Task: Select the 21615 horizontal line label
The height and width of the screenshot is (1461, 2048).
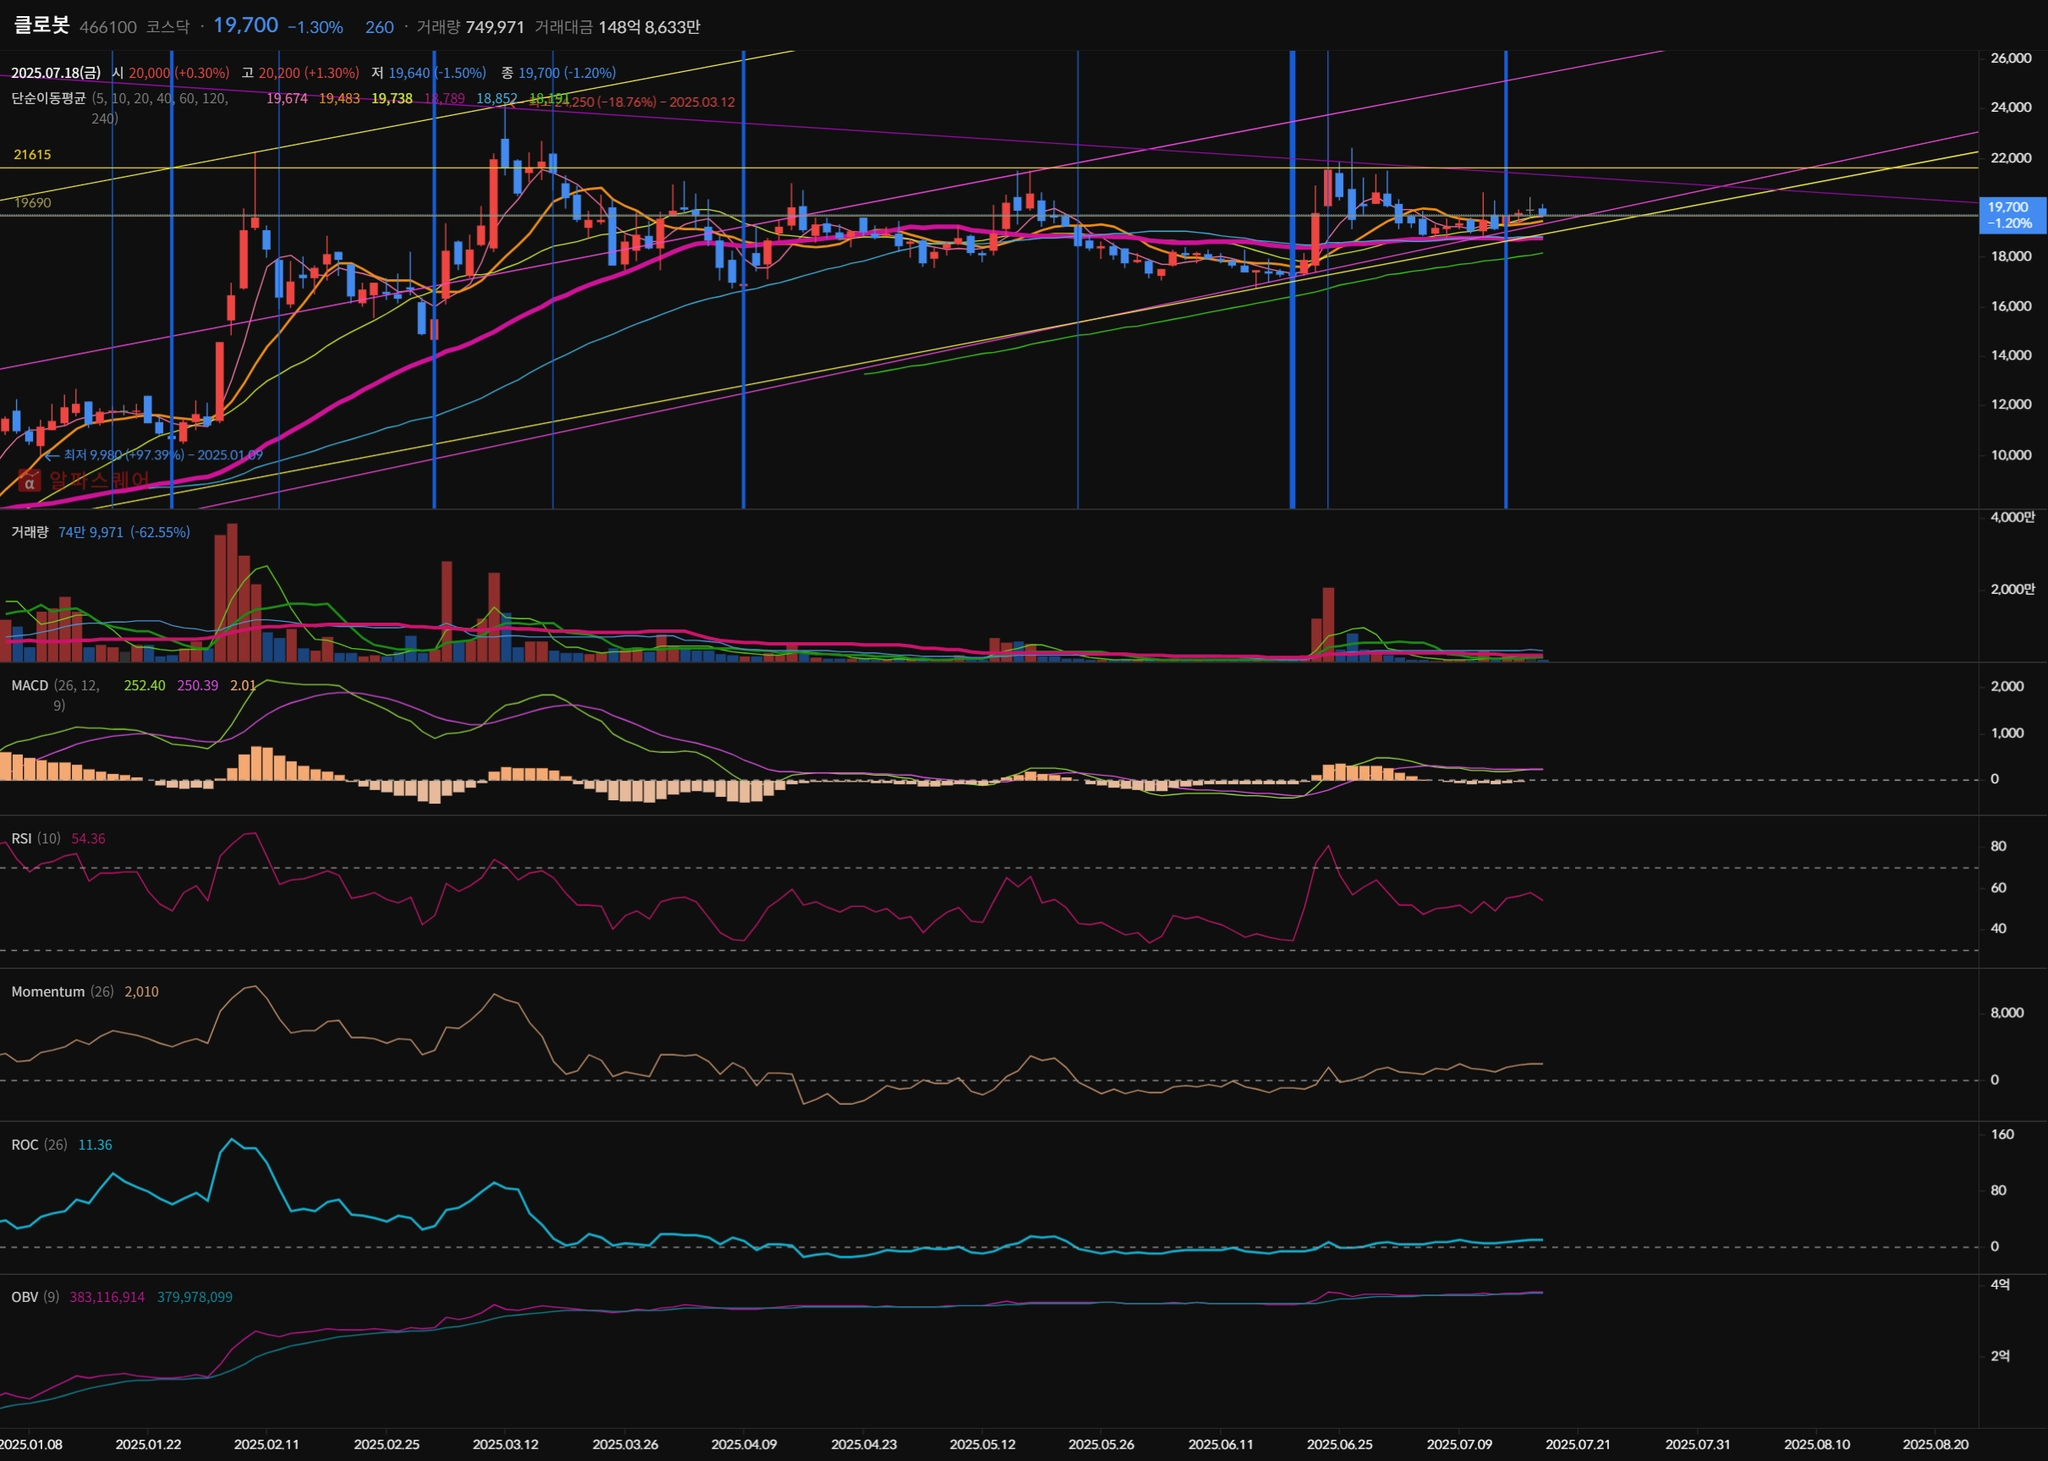Action: pos(32,155)
